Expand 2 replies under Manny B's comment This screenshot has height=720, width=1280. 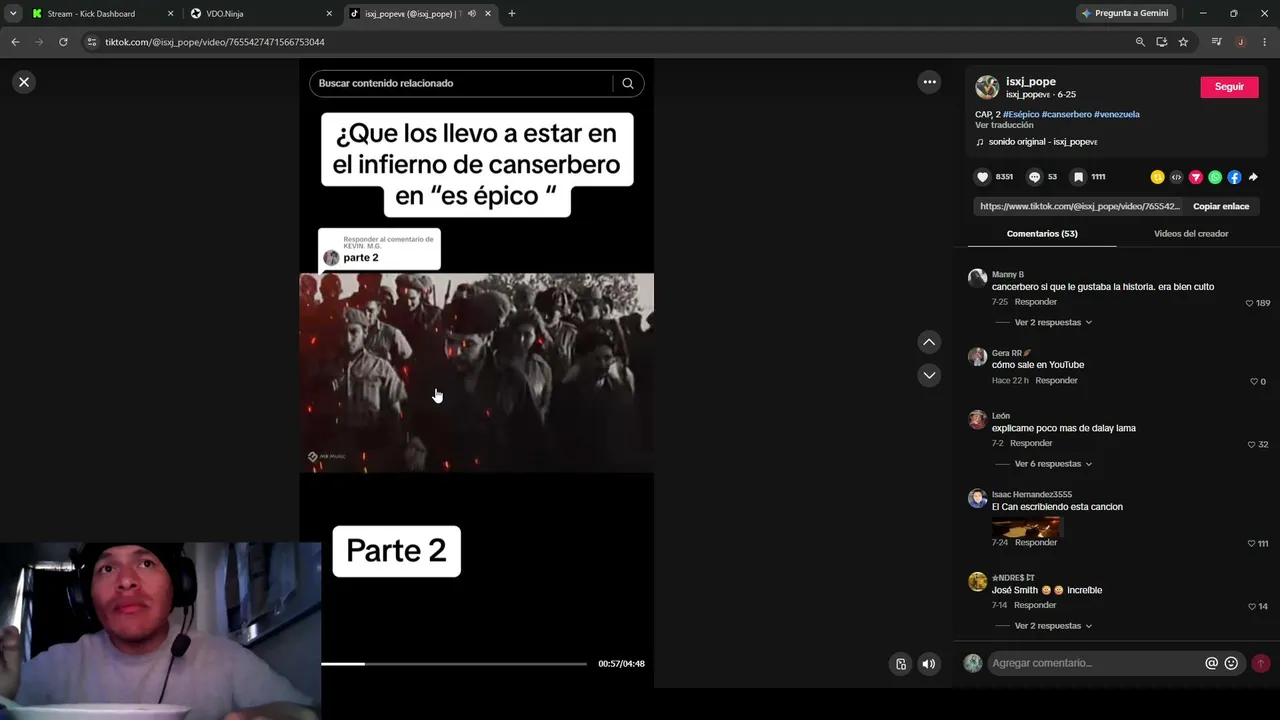coord(1053,322)
